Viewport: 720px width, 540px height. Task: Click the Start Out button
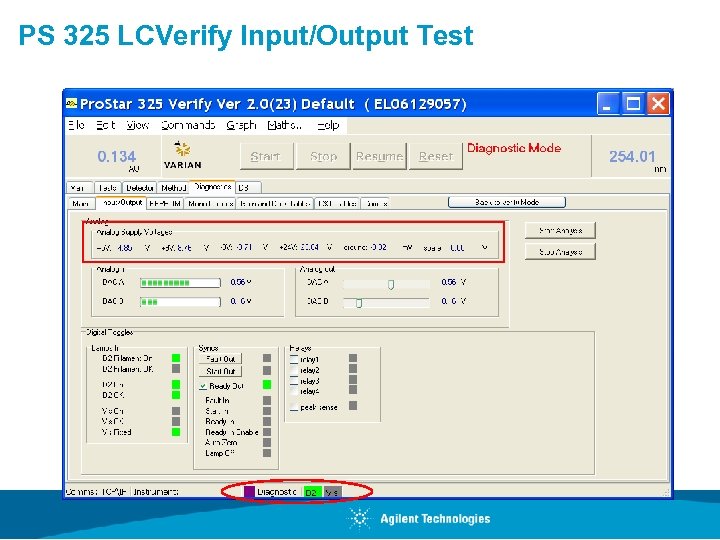pyautogui.click(x=220, y=371)
